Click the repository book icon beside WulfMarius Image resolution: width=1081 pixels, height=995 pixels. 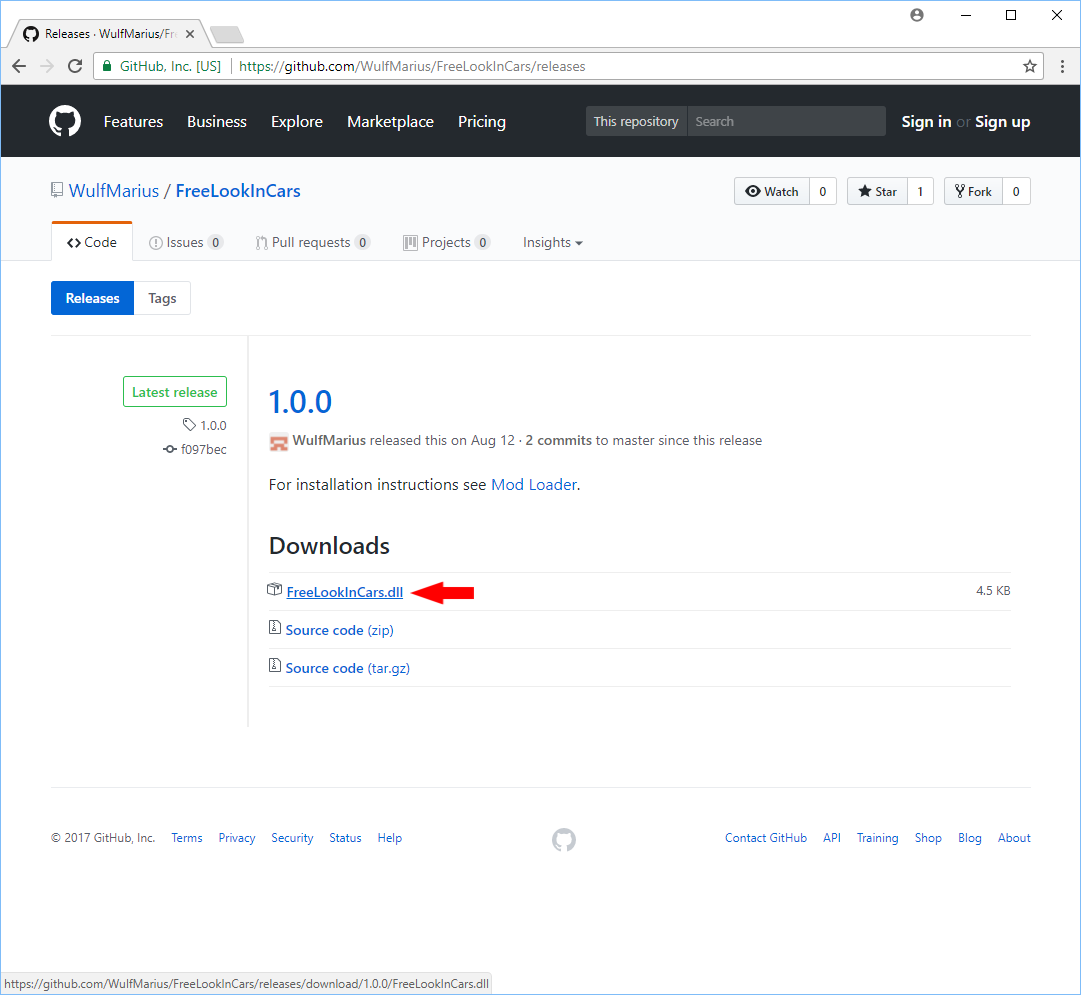coord(57,190)
